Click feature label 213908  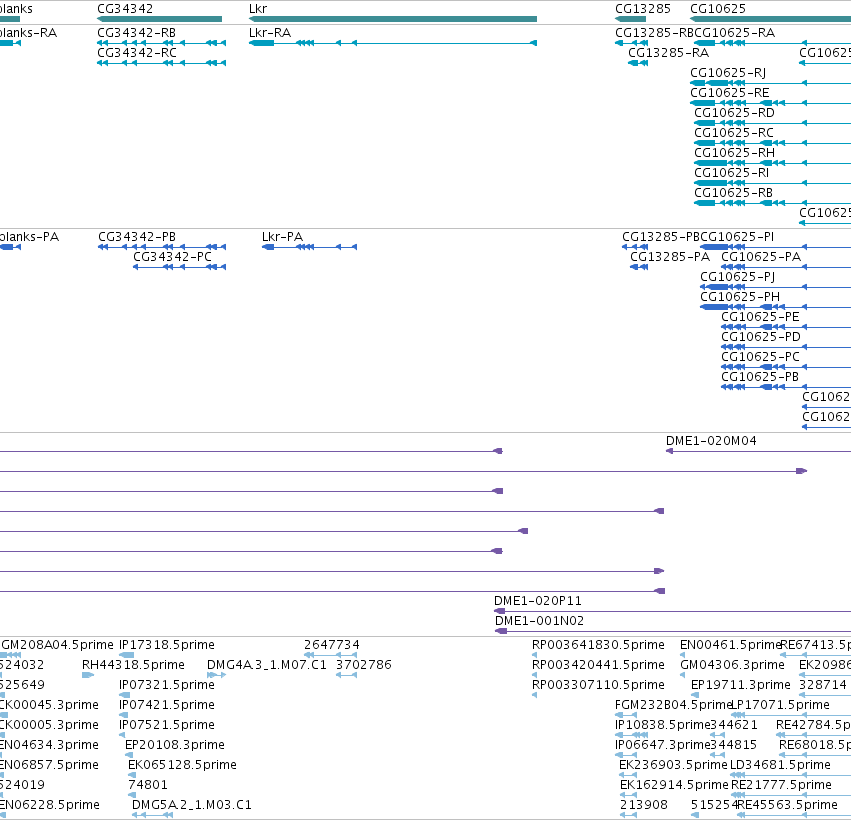pos(644,805)
